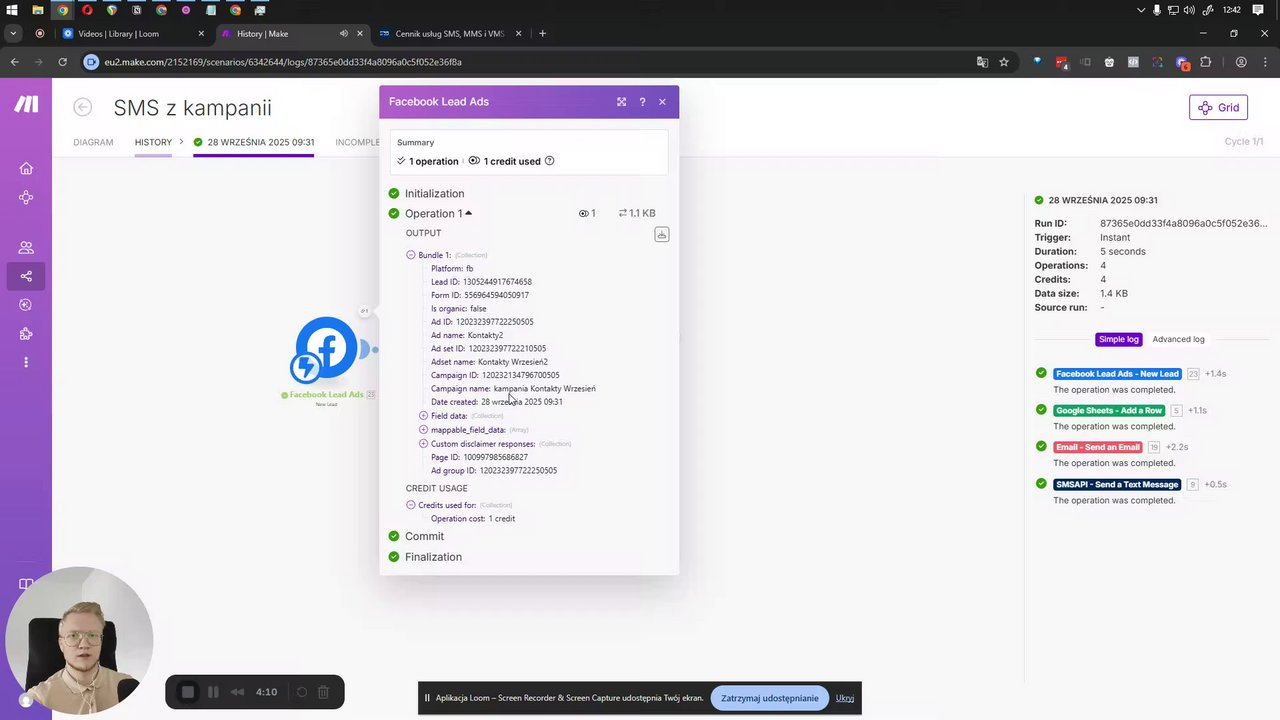1280x720 pixels.
Task: Open help question mark in Facebook Lead Ads panel
Action: pos(642,102)
